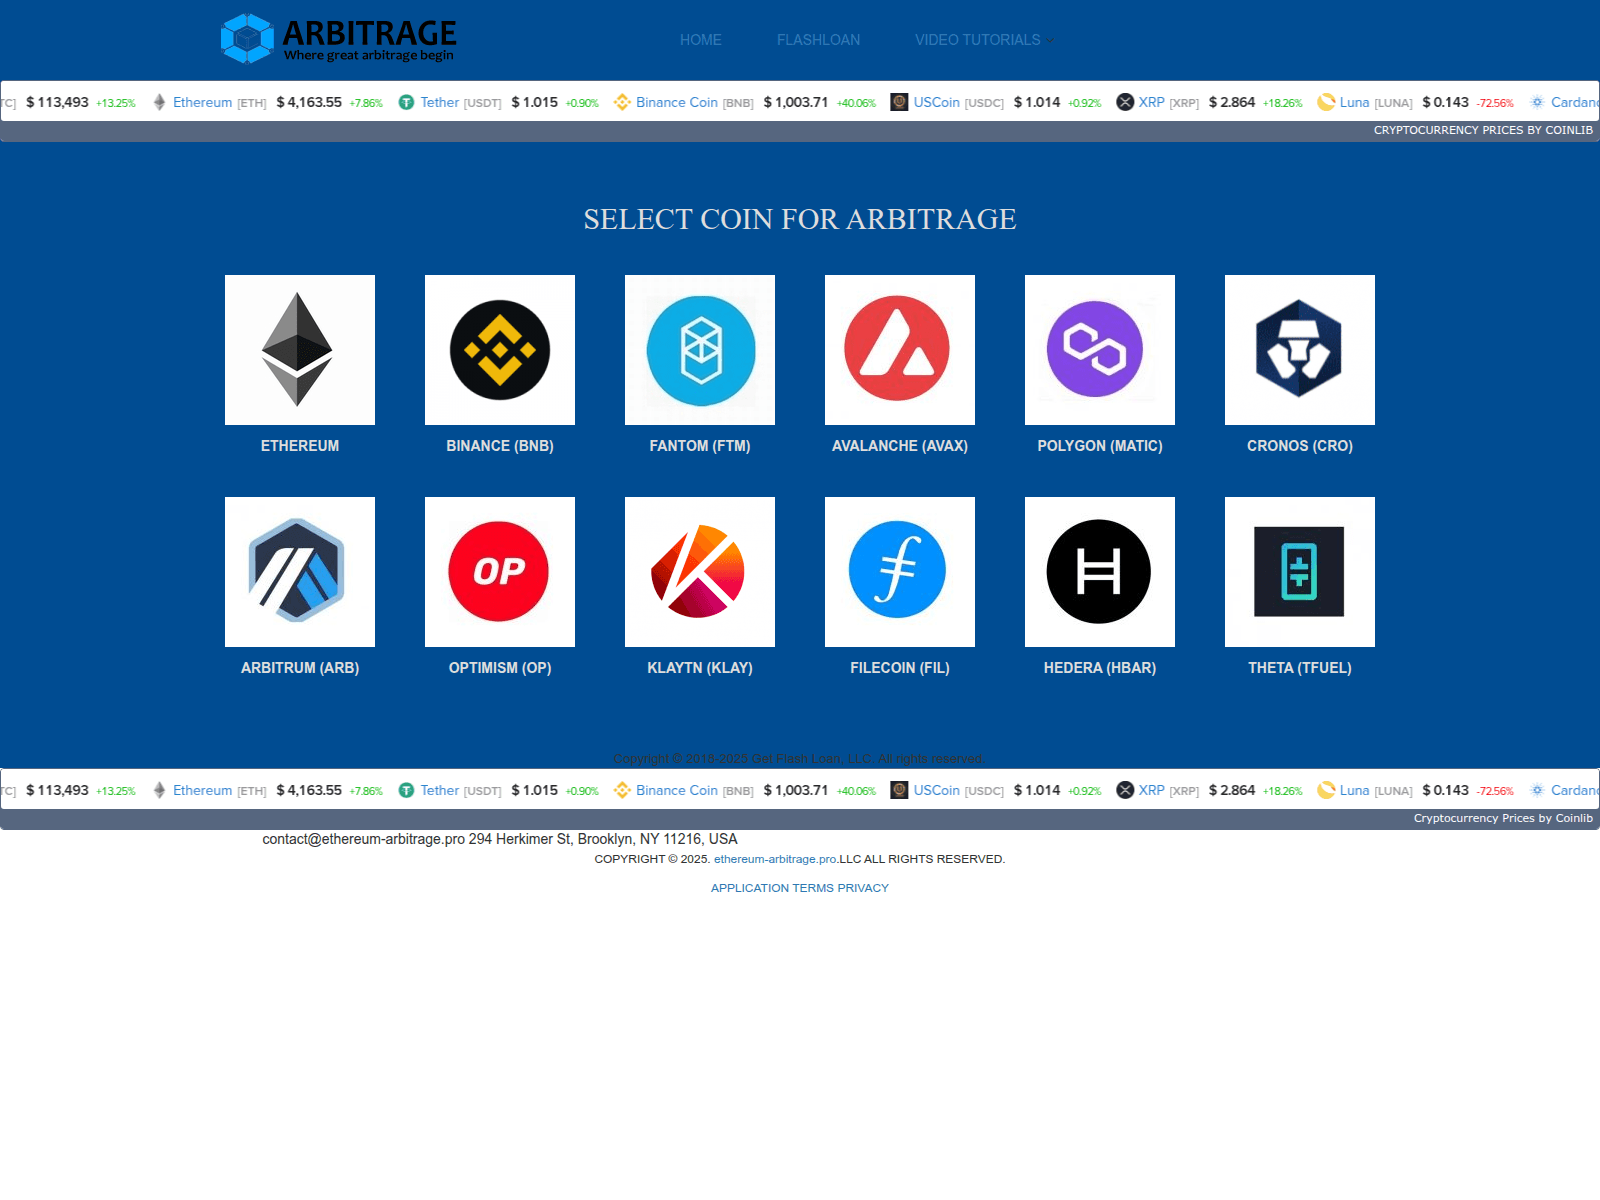Open CRYPTOCURRENCY PRICES BY COINLIB link at top
The width and height of the screenshot is (1600, 1200).
1483,130
